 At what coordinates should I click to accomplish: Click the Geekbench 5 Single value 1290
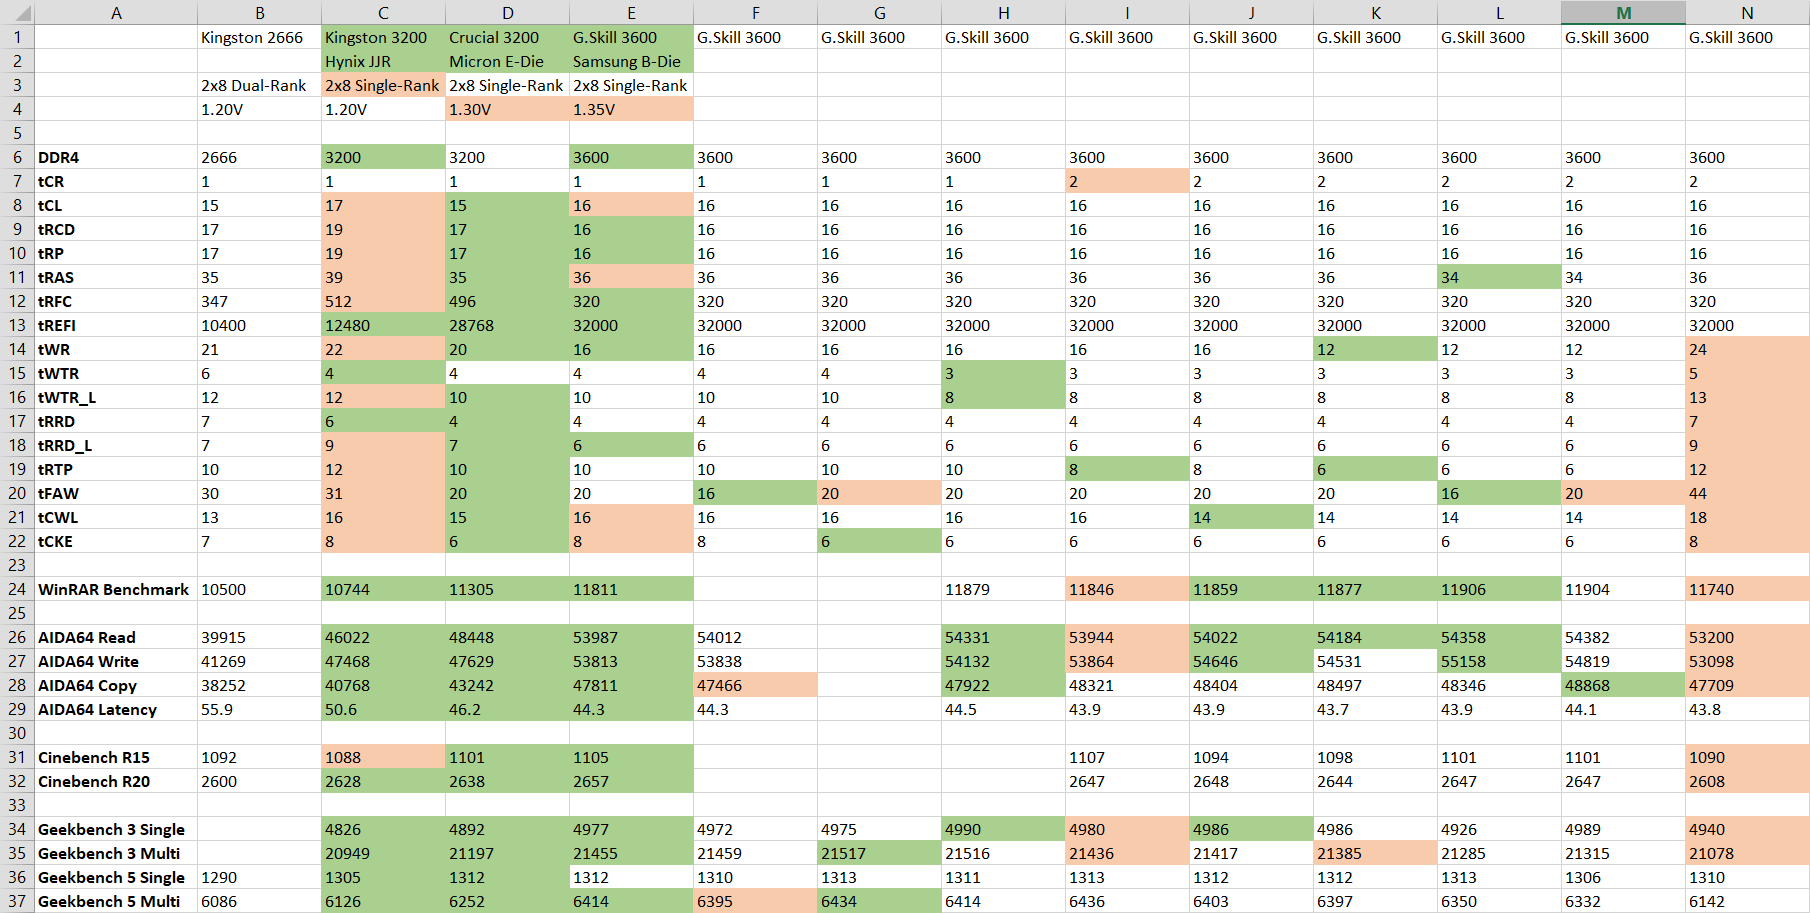pyautogui.click(x=259, y=877)
